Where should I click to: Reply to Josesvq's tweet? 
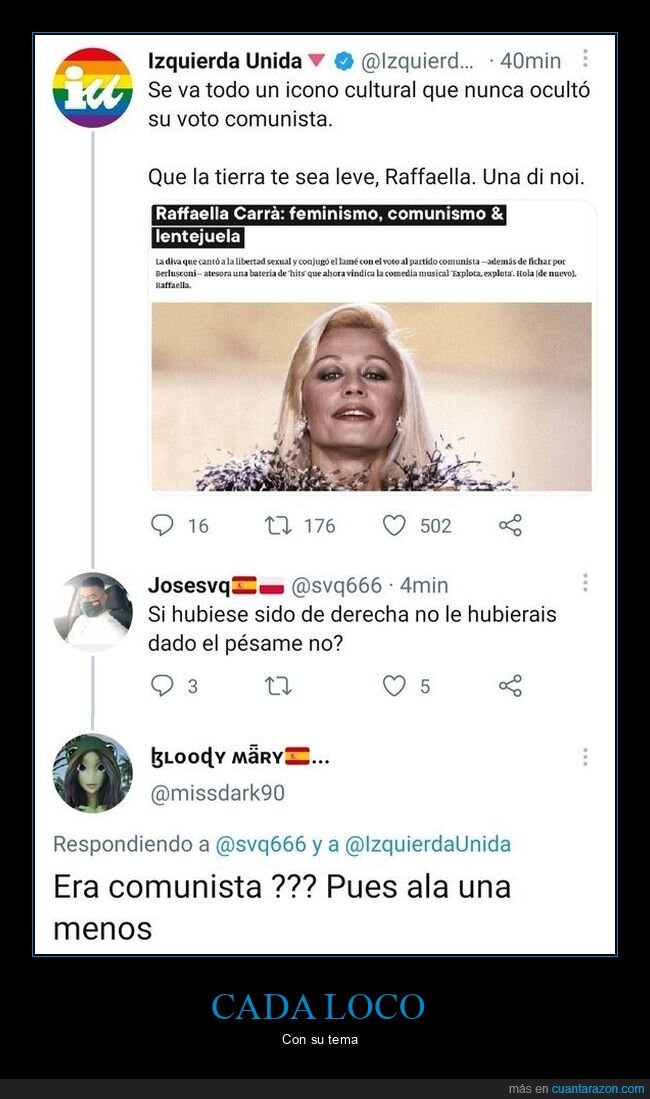(162, 685)
